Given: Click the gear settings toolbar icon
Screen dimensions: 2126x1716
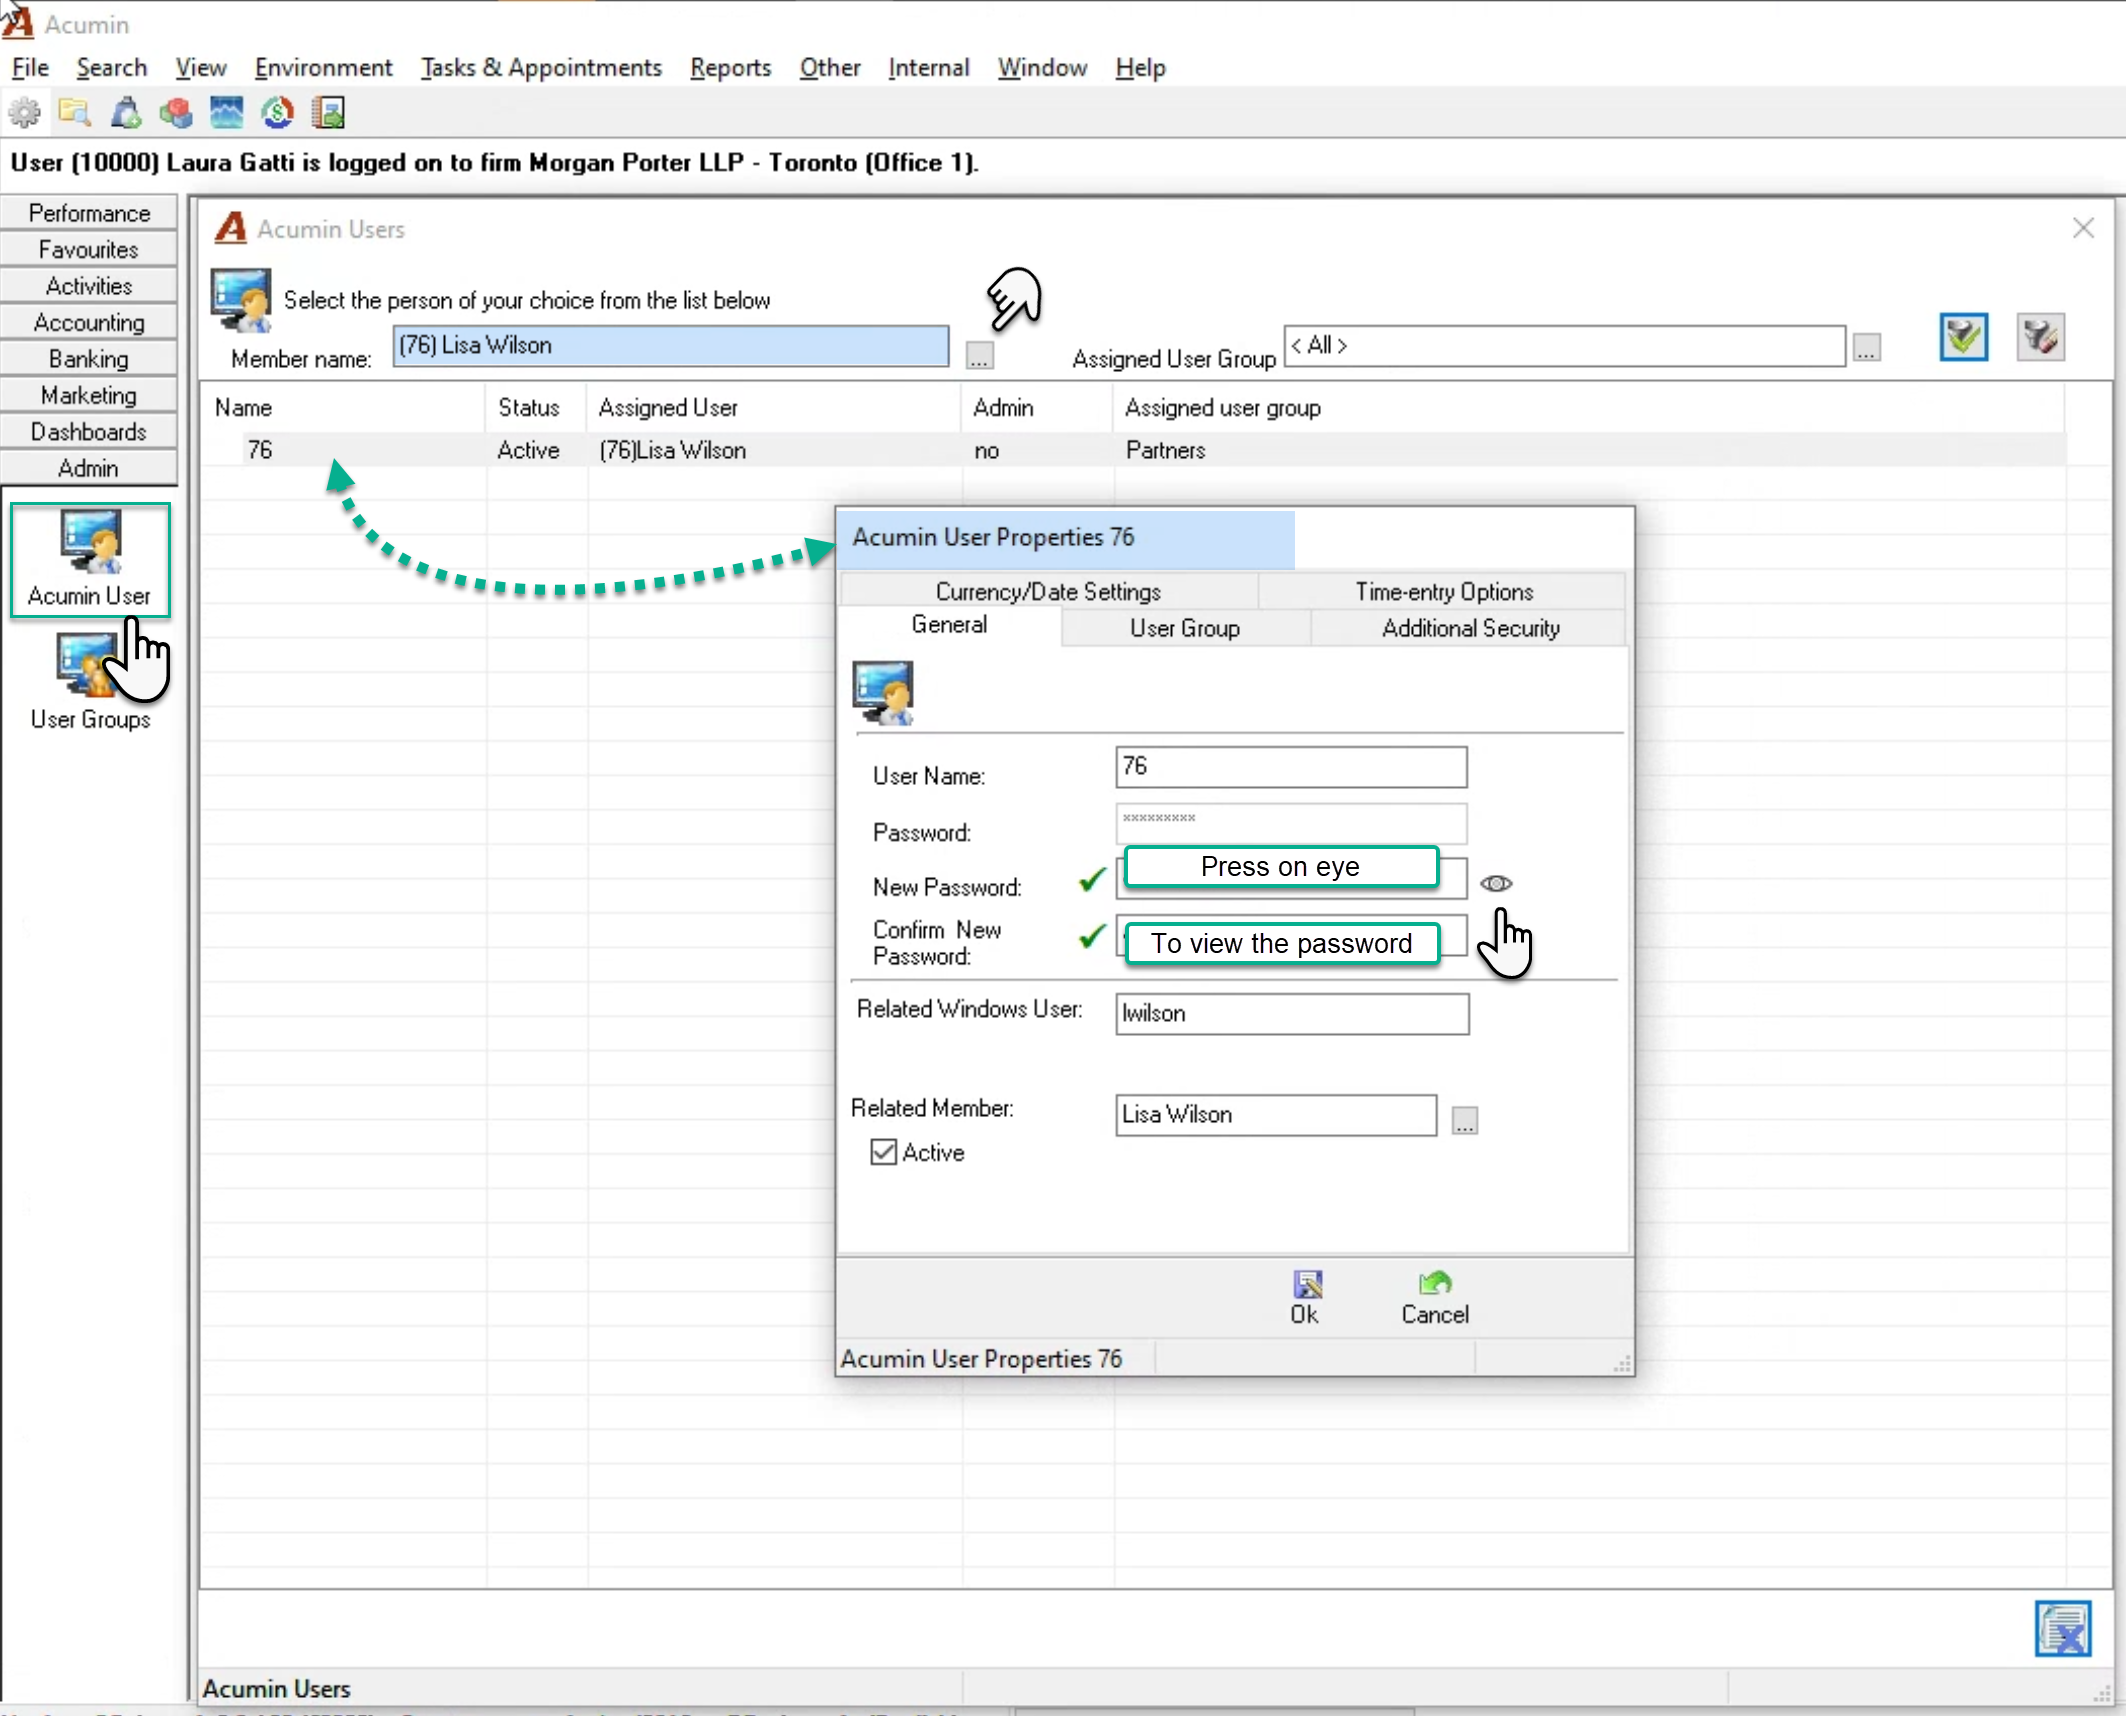Looking at the screenshot, I should pyautogui.click(x=25, y=113).
